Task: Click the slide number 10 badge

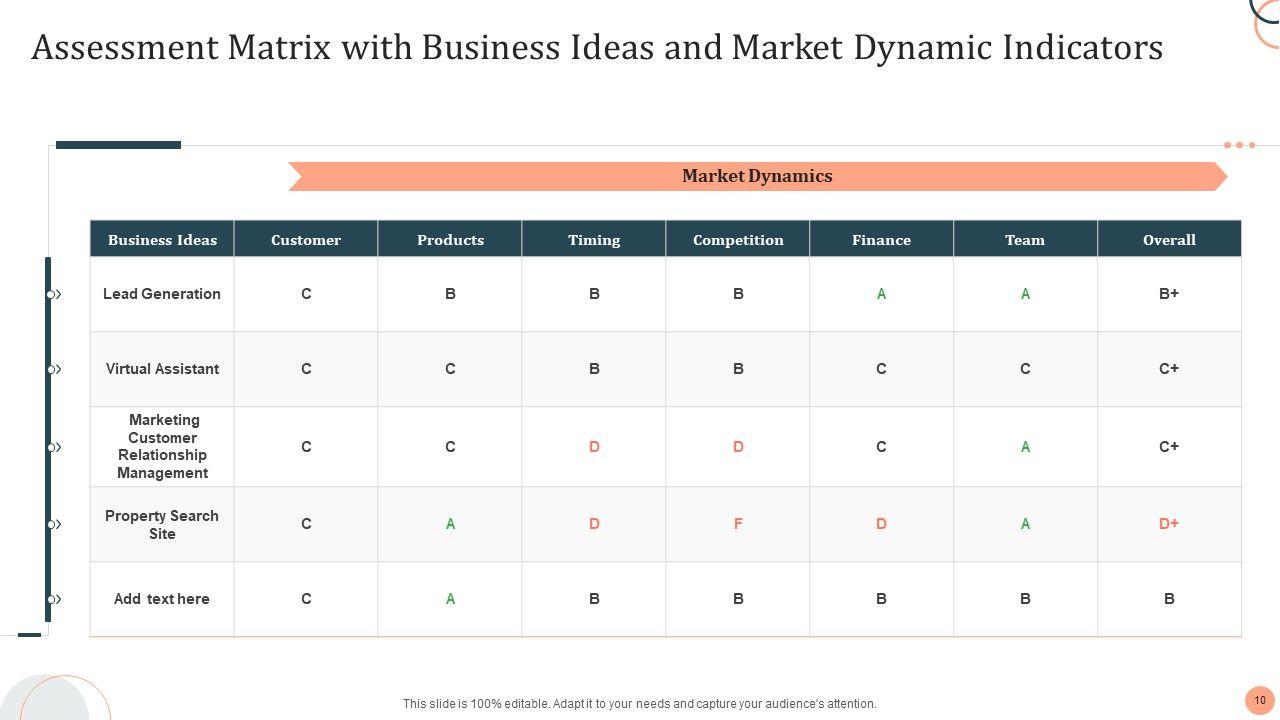Action: [1259, 700]
